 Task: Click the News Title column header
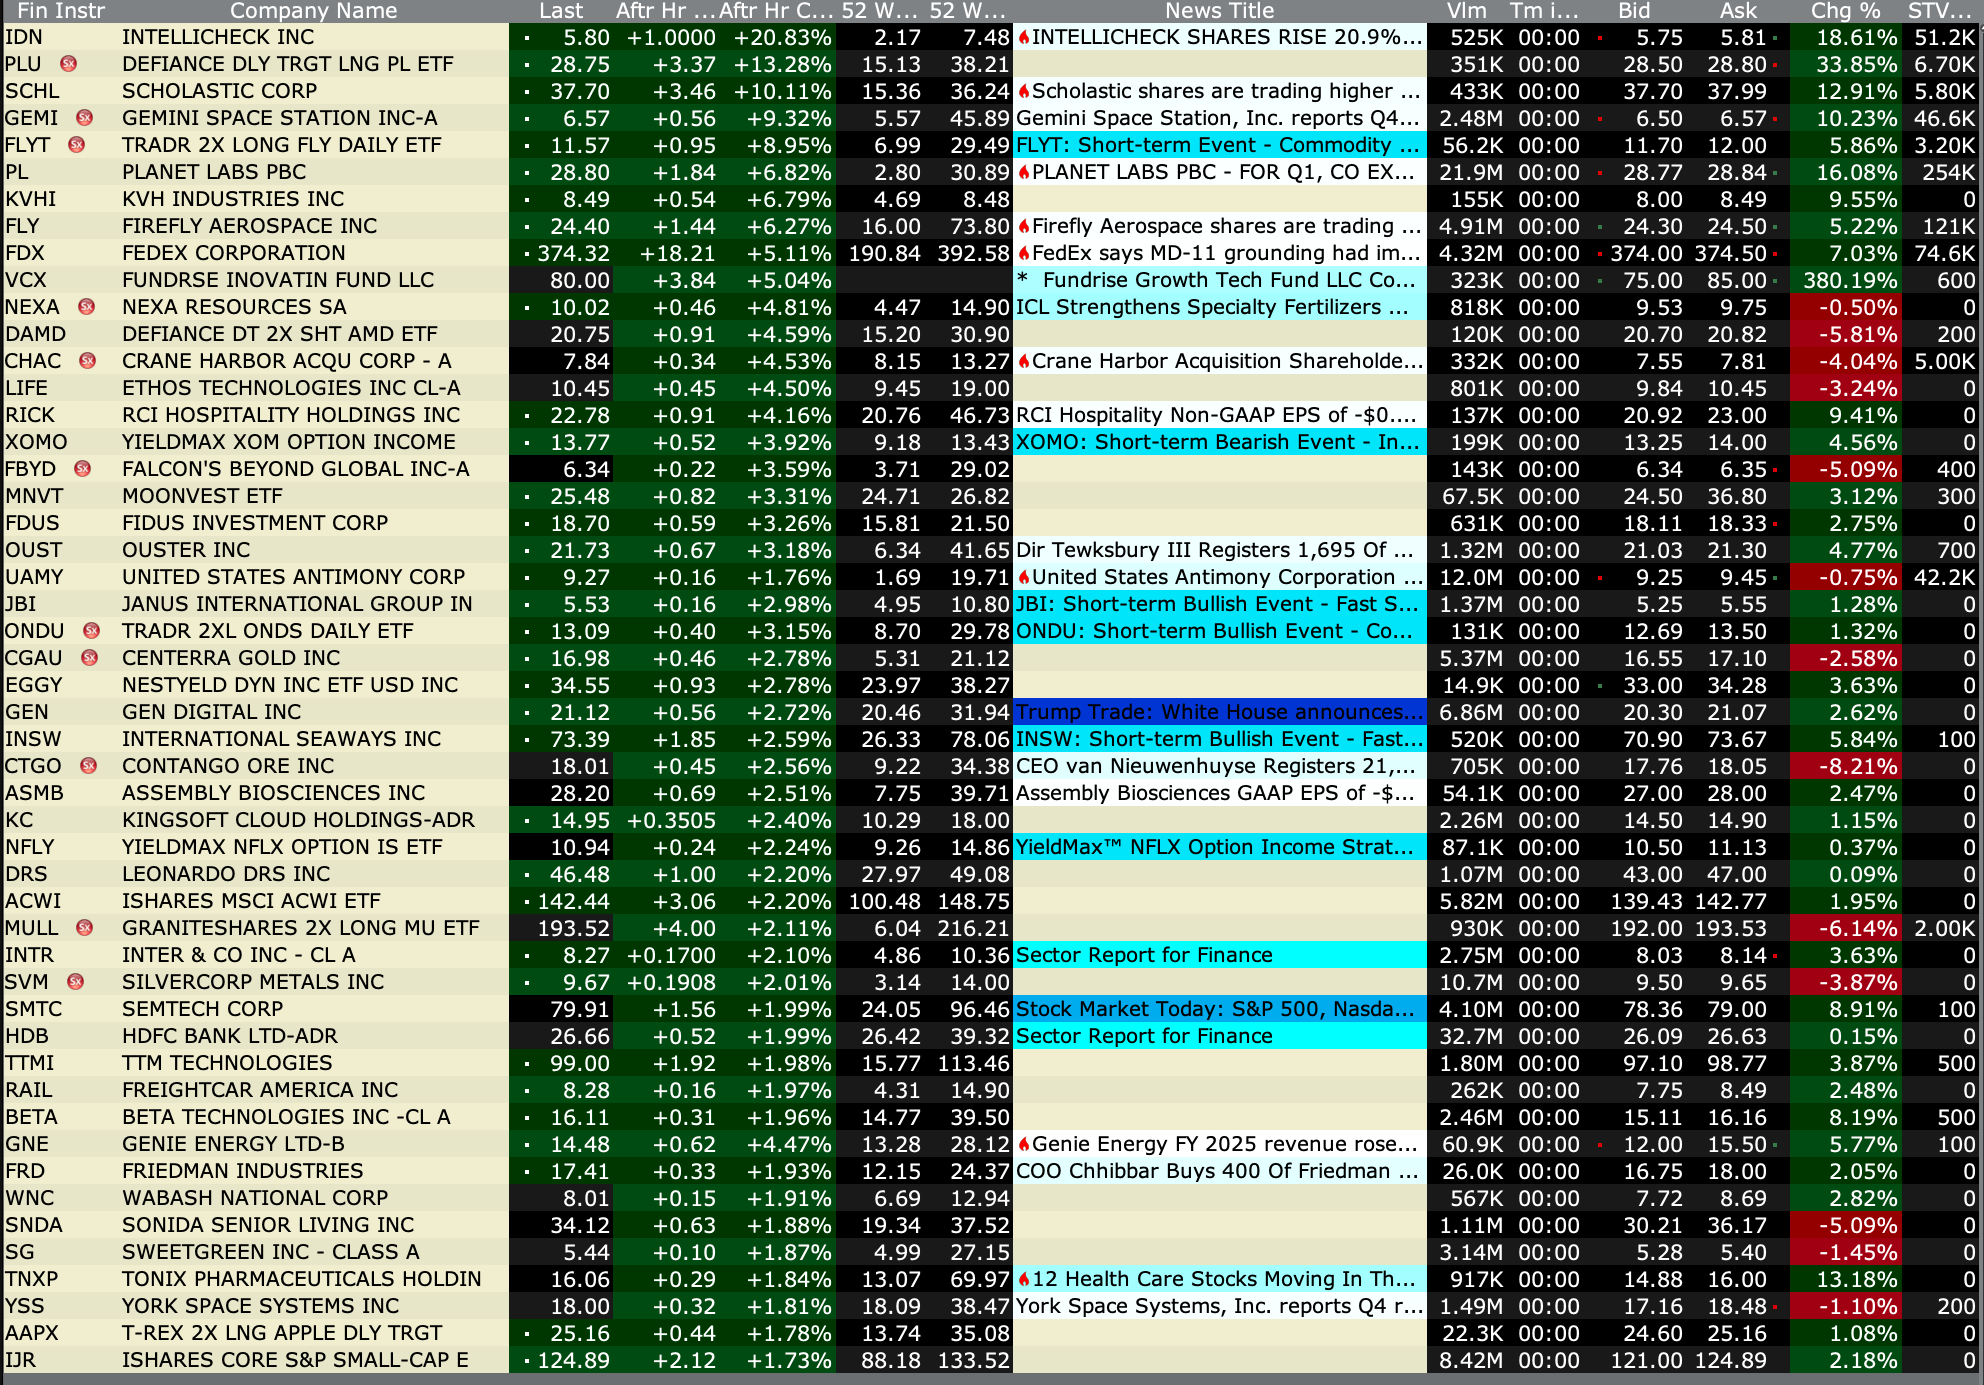(1219, 11)
